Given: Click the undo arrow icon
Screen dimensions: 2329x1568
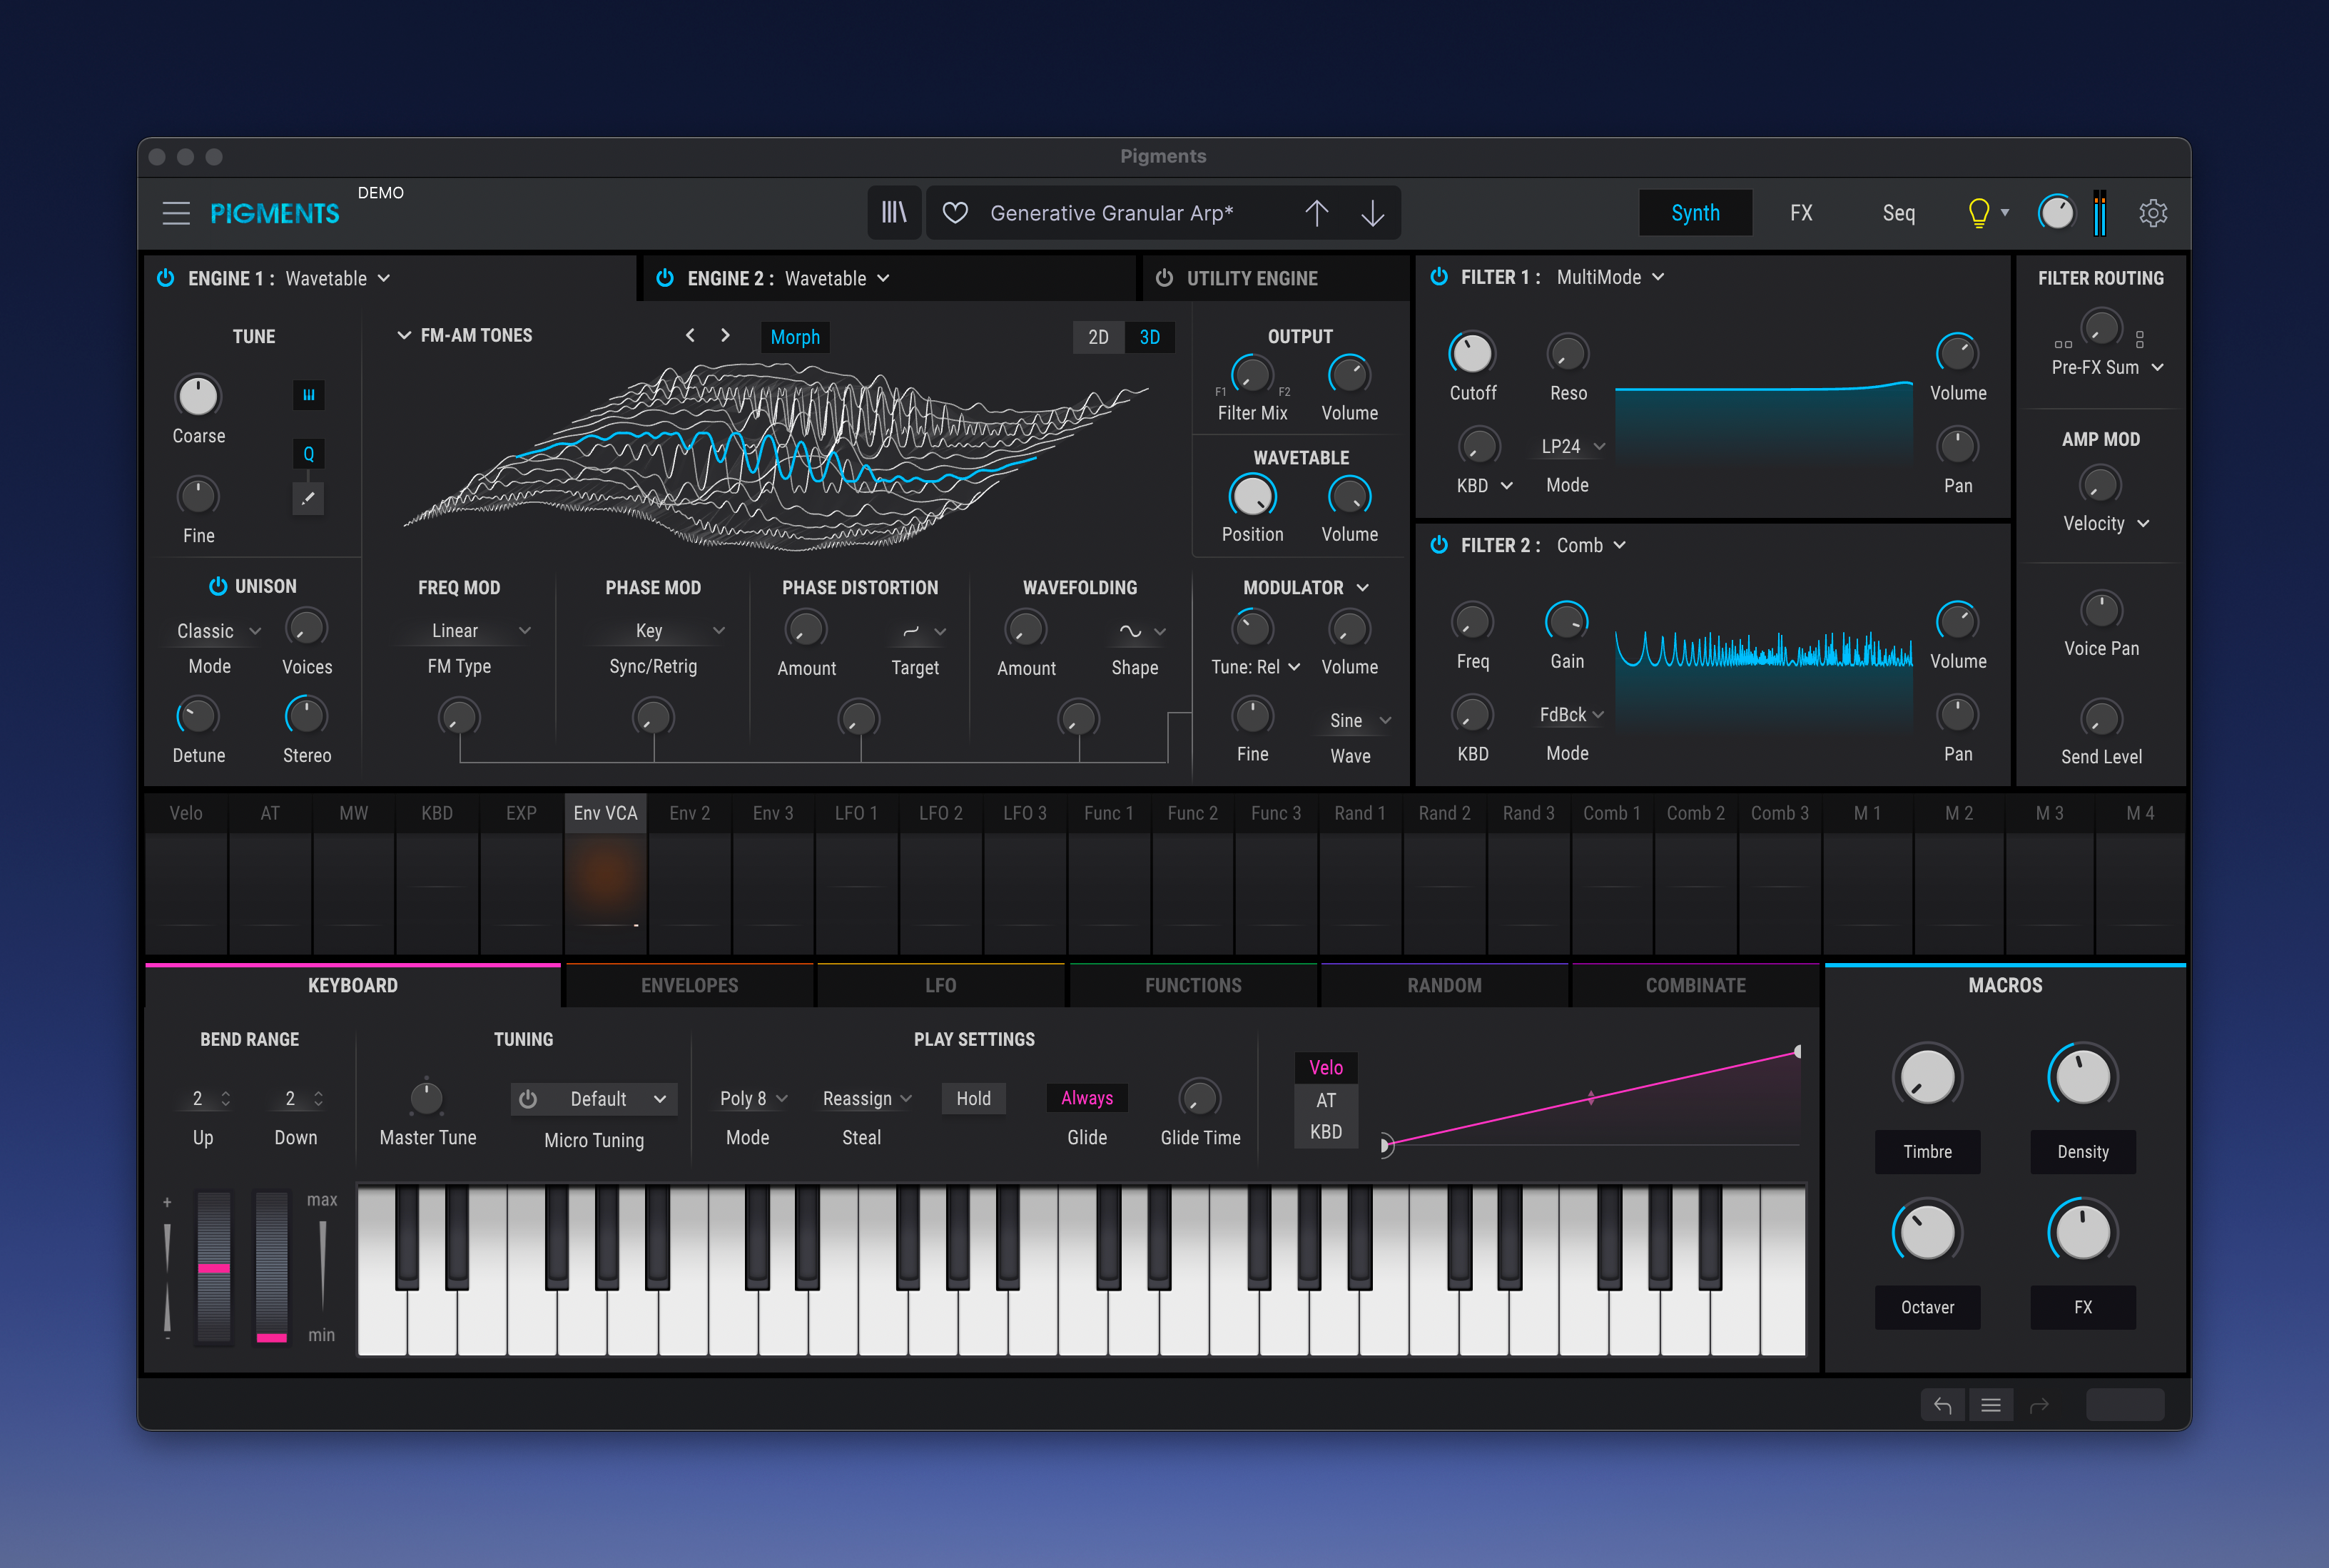Looking at the screenshot, I should click(x=1942, y=1405).
